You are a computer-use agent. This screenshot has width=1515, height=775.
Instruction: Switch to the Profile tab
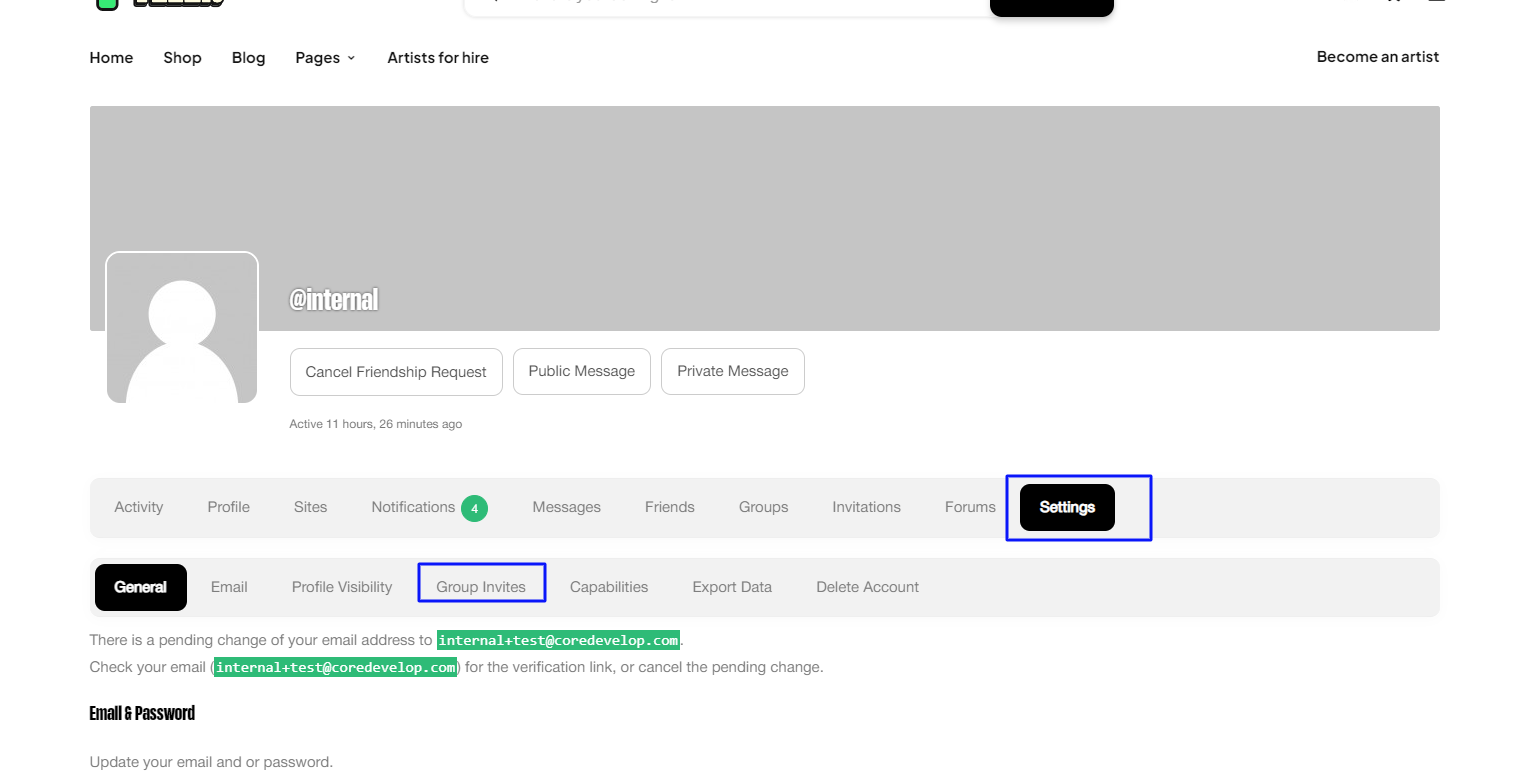229,507
